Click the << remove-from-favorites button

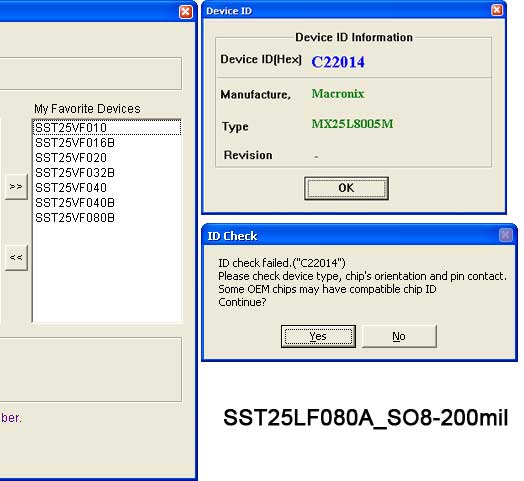pos(16,257)
